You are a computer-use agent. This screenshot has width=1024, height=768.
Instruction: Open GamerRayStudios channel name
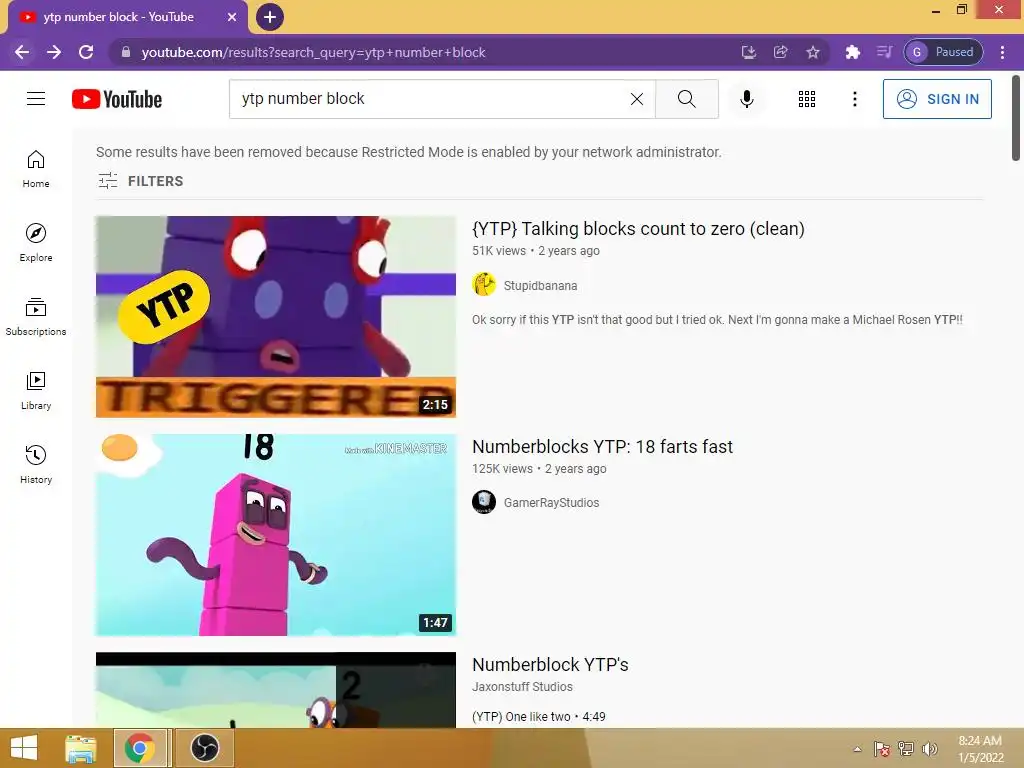point(551,502)
